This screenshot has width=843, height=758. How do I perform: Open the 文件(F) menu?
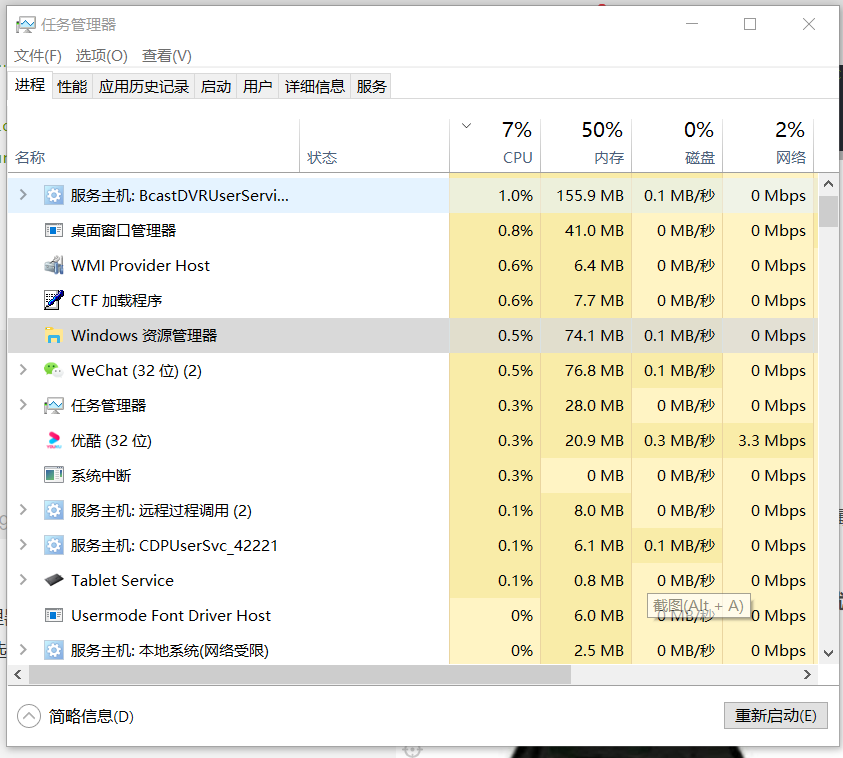tap(38, 56)
